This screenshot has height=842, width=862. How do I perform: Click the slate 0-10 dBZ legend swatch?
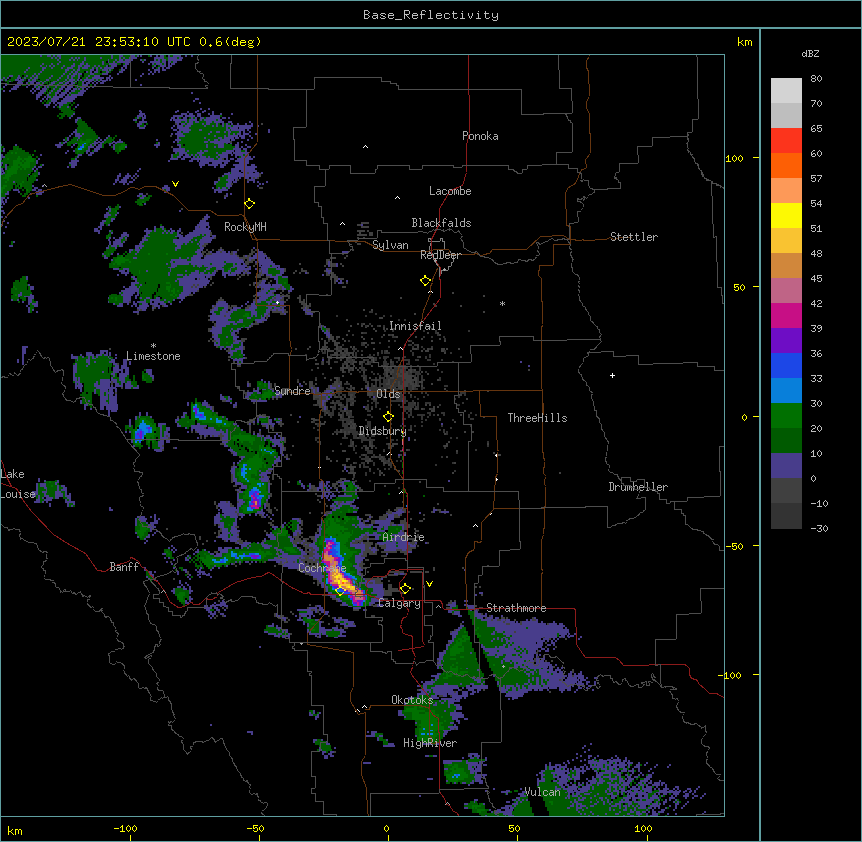786,466
